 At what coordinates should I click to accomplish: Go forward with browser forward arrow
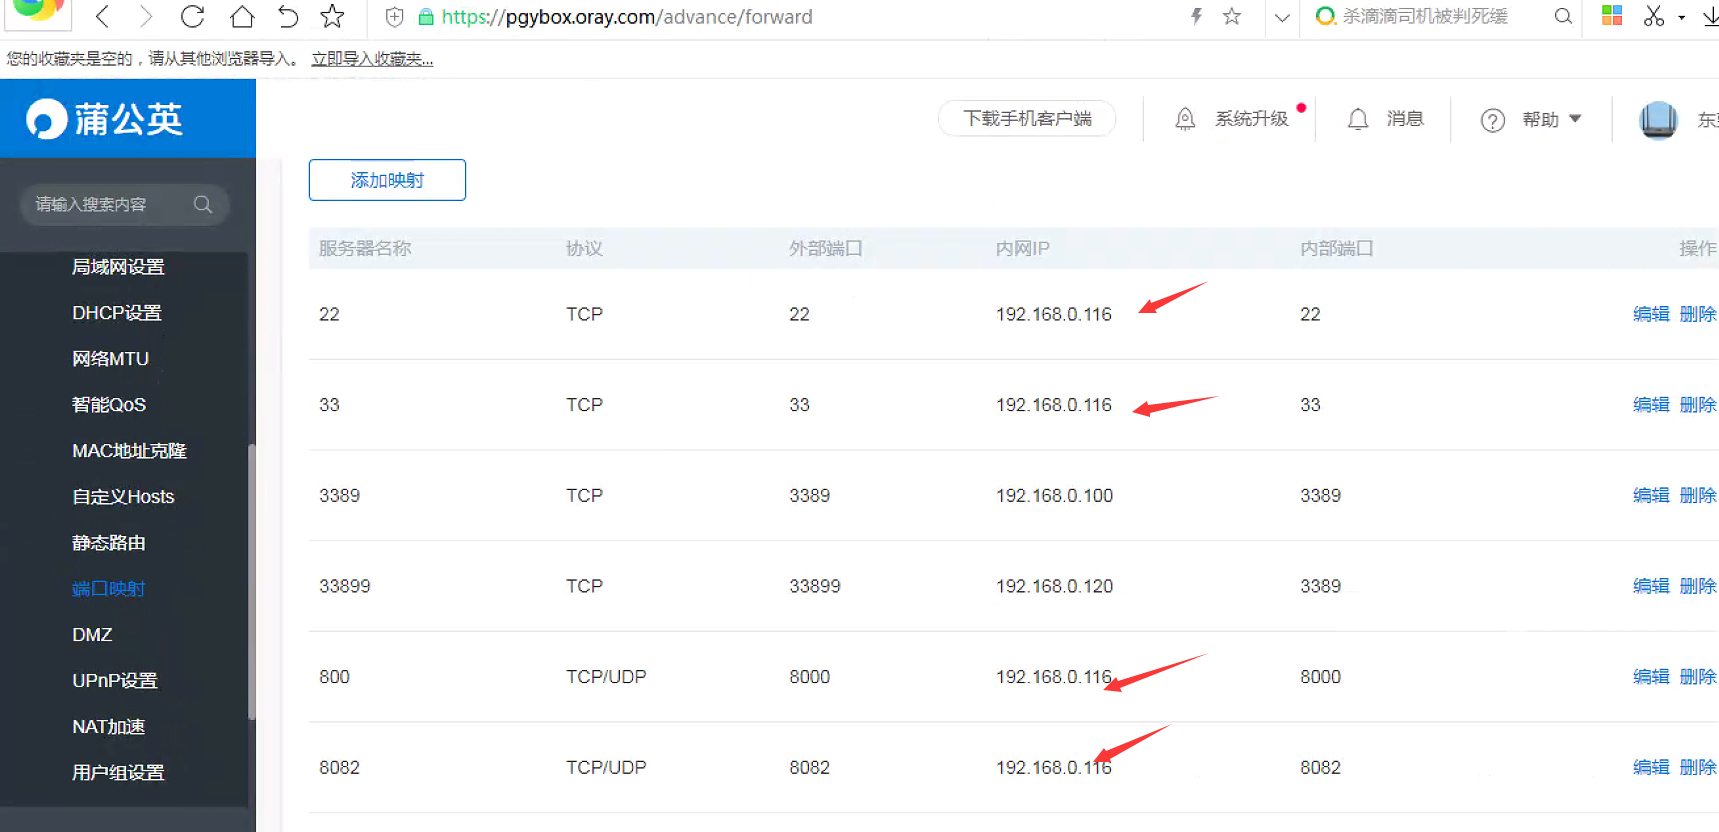click(146, 16)
